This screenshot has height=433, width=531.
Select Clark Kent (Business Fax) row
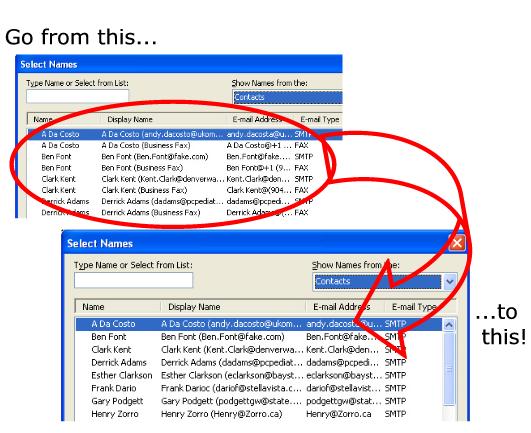pos(185,190)
